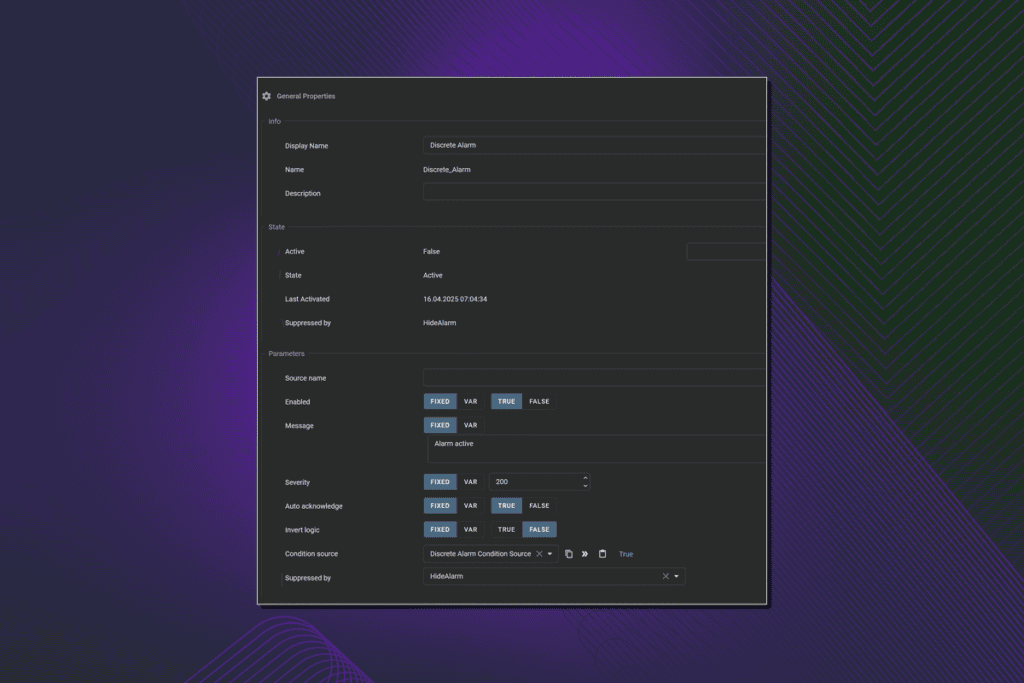The width and height of the screenshot is (1024, 683).
Task: Click the Source name input field
Action: 594,377
